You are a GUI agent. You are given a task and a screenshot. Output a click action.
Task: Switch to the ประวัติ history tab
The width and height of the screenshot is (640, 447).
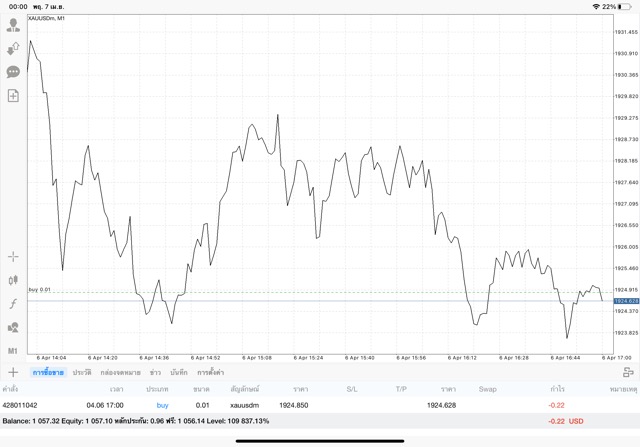click(x=81, y=372)
